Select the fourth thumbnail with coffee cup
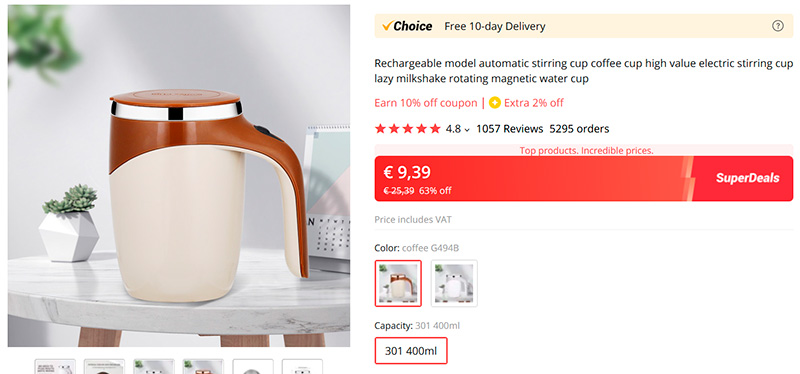 [203, 366]
